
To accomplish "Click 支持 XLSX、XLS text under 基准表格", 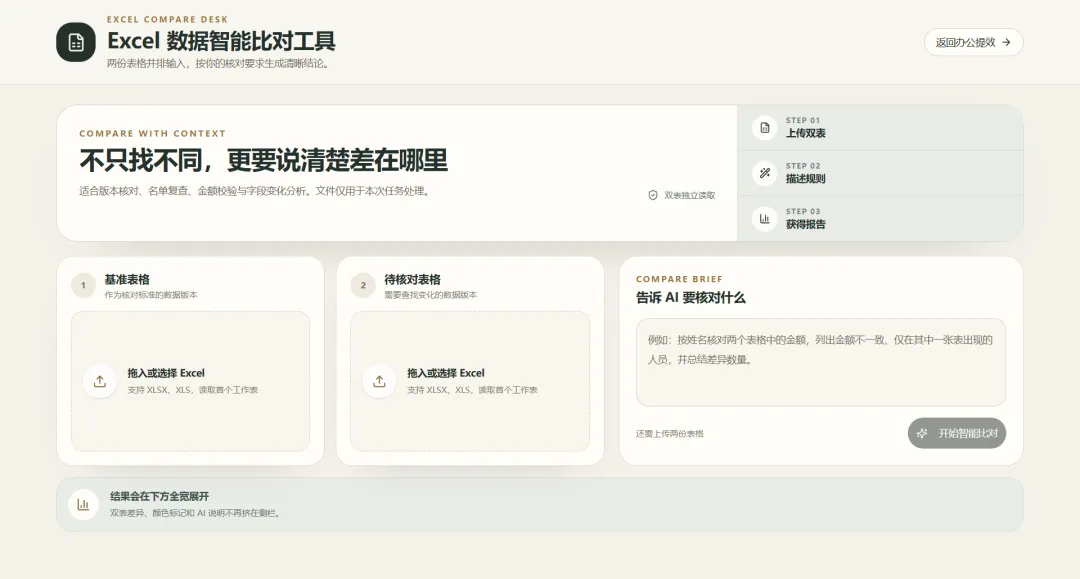I will (193, 390).
